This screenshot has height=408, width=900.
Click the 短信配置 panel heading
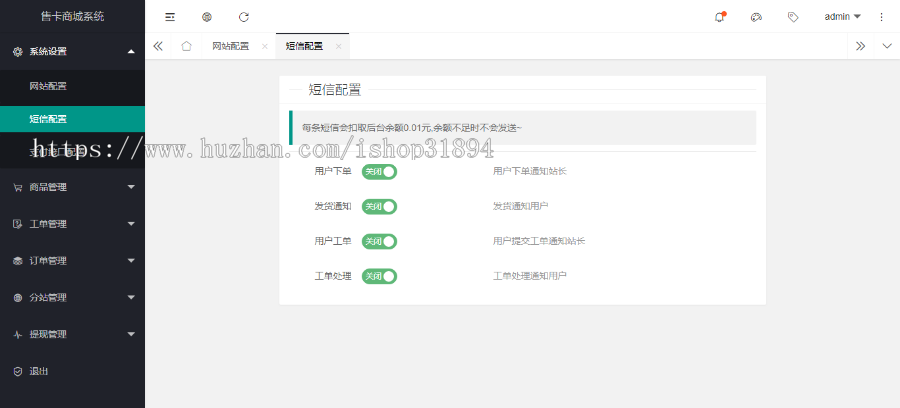pos(335,90)
